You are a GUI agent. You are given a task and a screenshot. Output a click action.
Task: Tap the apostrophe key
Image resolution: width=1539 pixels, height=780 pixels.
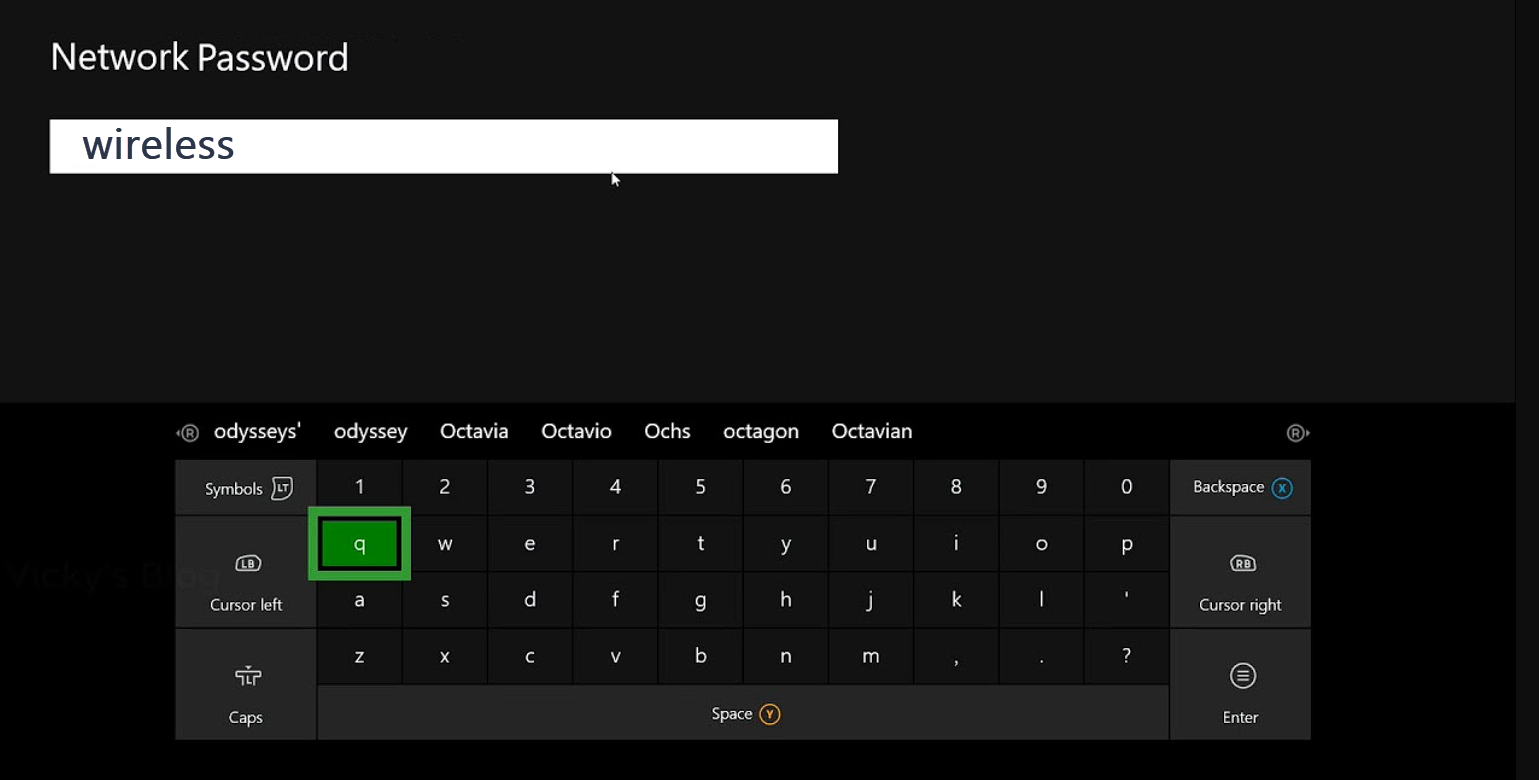click(x=1126, y=600)
